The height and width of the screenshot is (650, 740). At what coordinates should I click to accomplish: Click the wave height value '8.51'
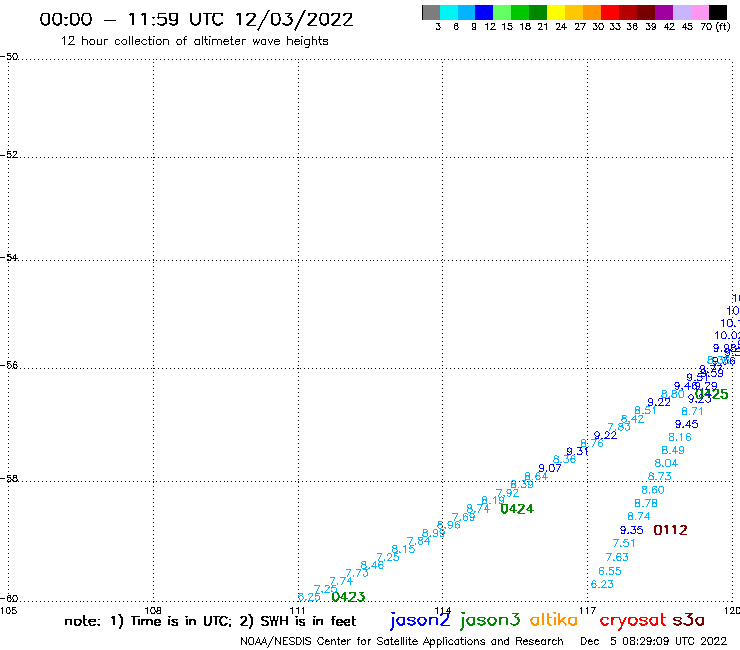click(646, 410)
